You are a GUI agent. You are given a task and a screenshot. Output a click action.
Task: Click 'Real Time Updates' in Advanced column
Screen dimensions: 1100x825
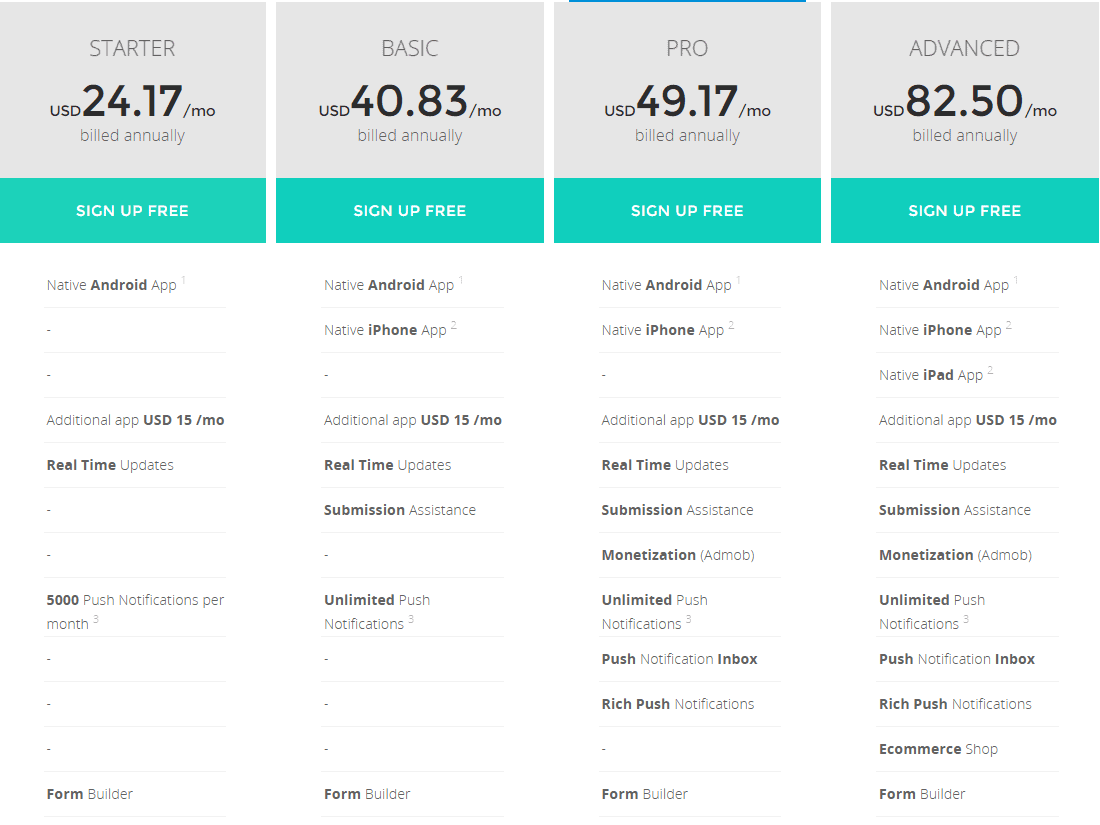pyautogui.click(x=942, y=465)
